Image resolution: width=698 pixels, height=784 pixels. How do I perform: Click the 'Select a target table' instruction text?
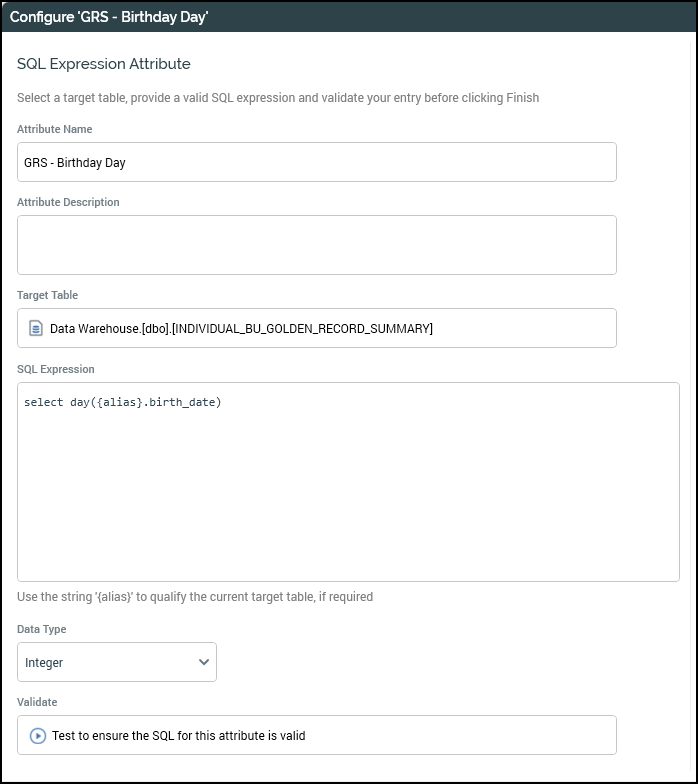pos(278,98)
